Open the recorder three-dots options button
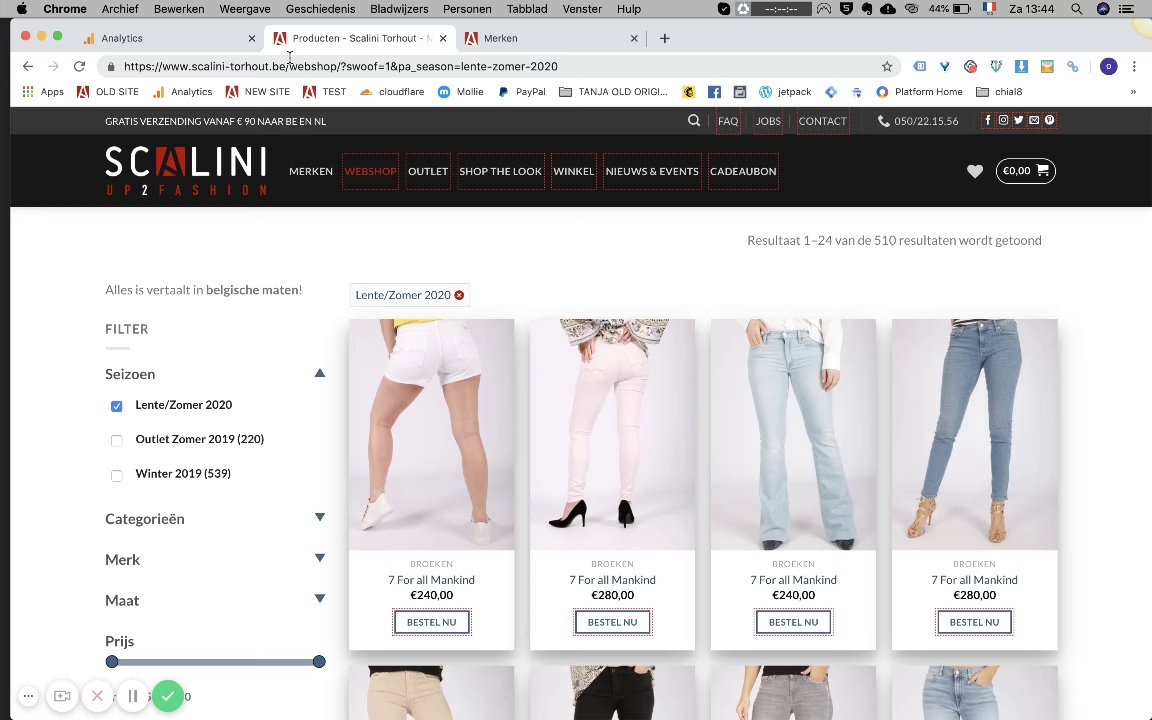This screenshot has height=720, width=1152. click(28, 696)
